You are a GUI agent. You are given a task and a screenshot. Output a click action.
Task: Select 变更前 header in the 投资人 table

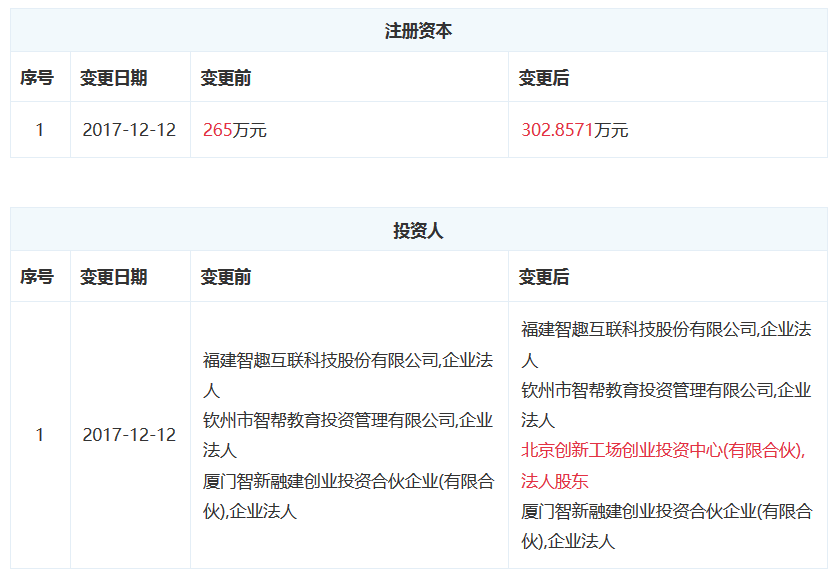coord(226,277)
